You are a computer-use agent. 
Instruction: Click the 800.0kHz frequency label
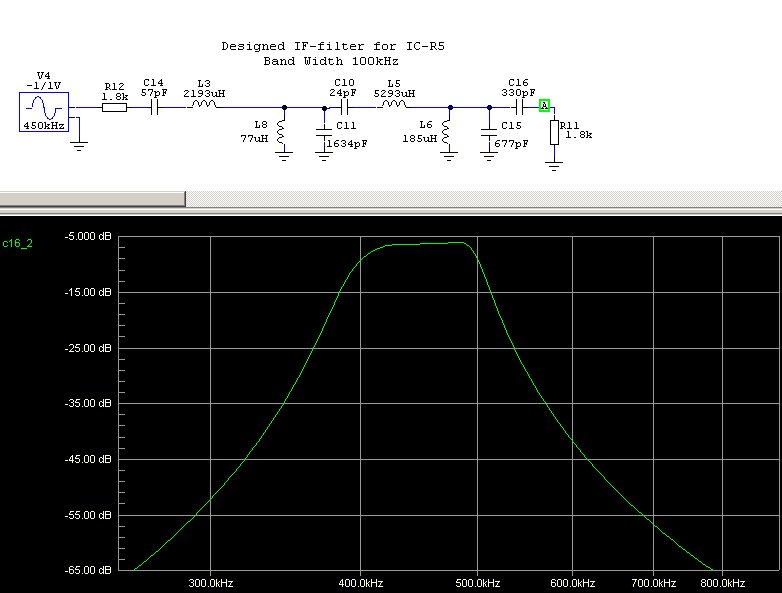723,583
